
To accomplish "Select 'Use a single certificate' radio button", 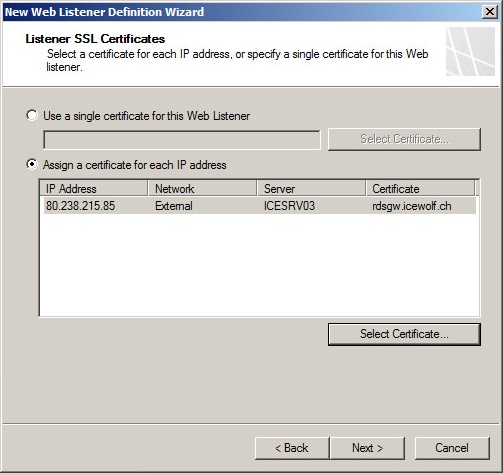I will [32, 116].
